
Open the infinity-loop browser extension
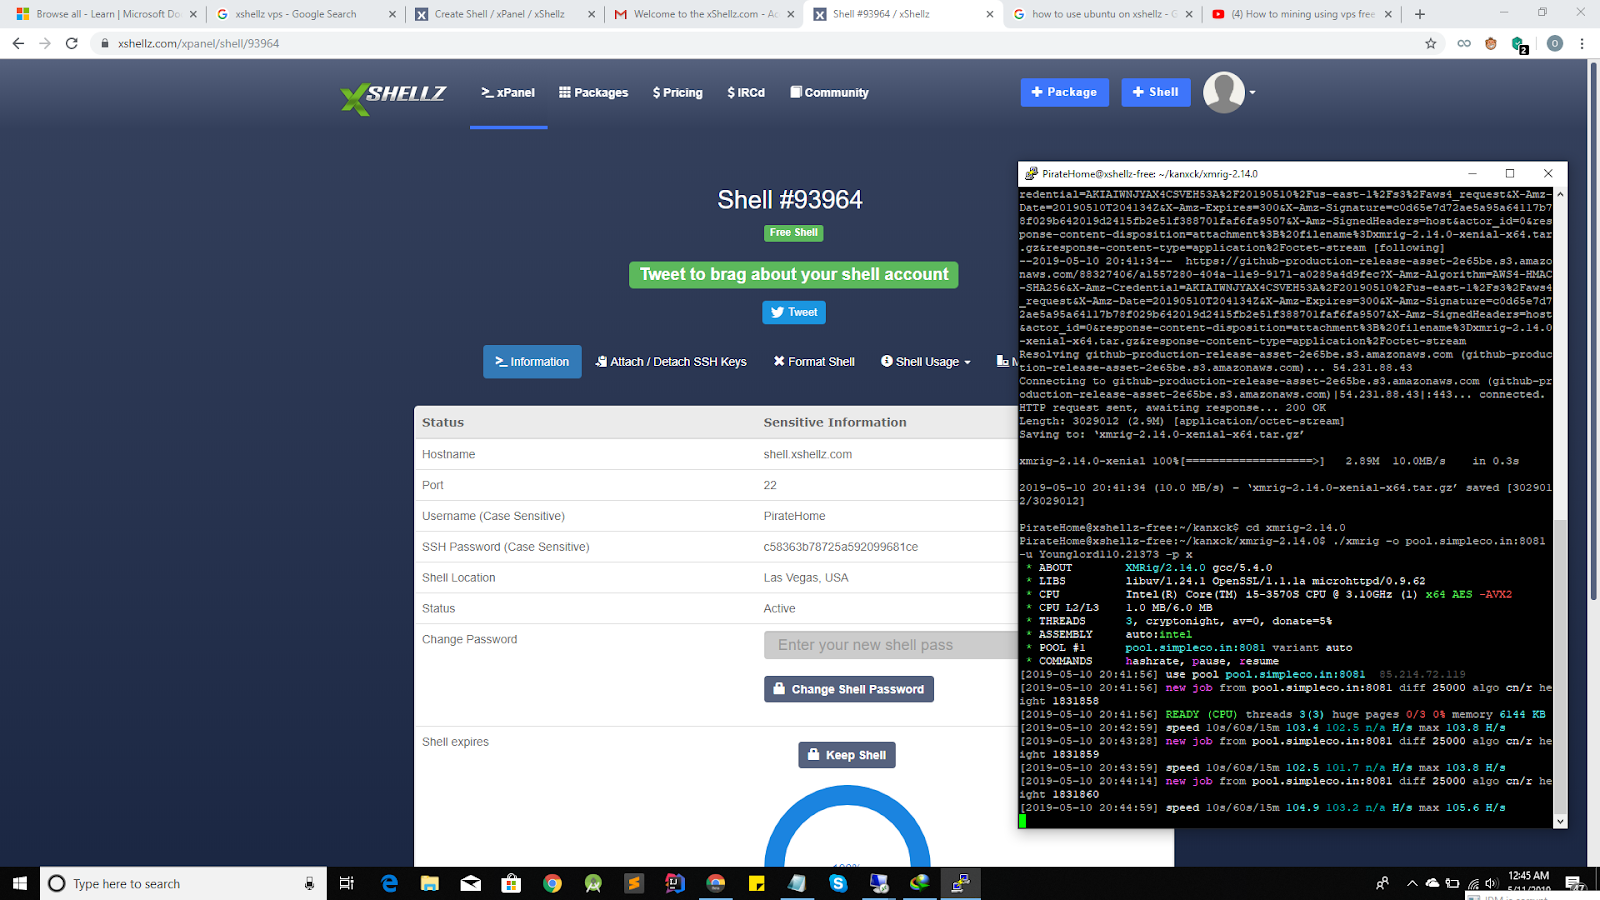click(1464, 43)
